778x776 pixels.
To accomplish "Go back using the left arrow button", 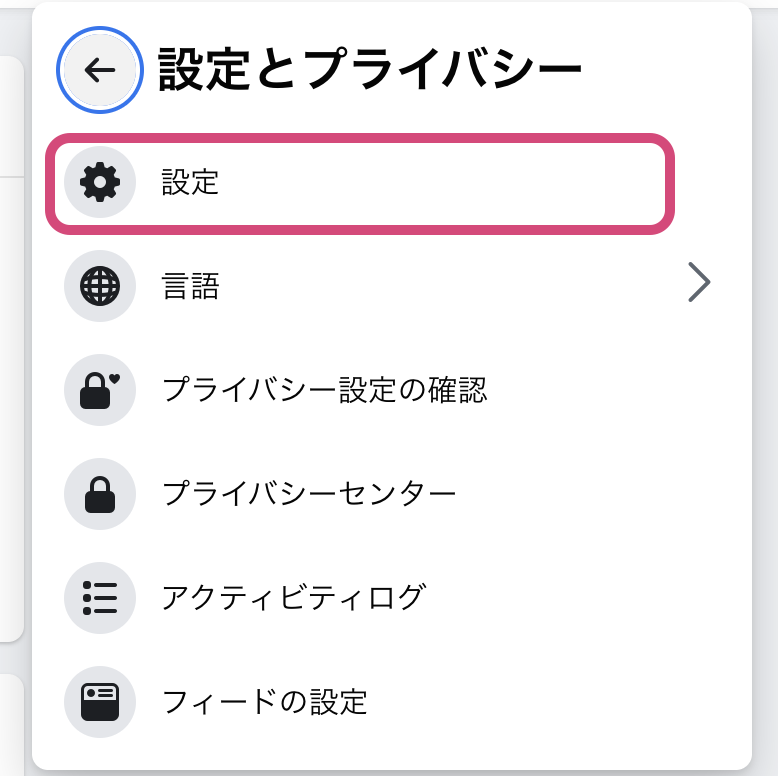I will (x=100, y=70).
